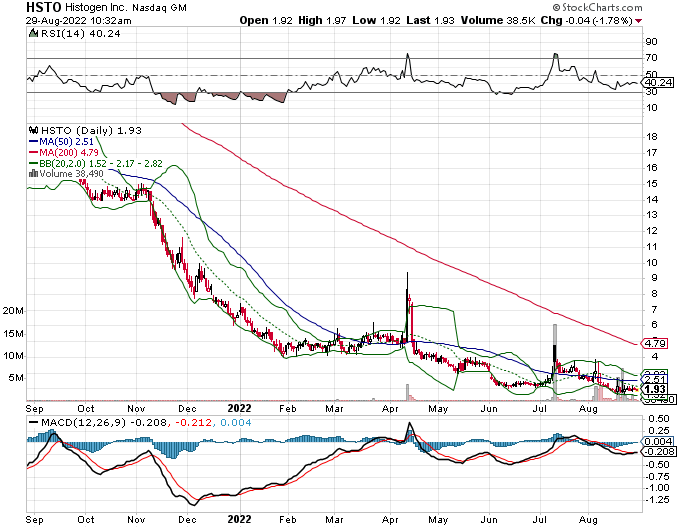Viewport: 678px width, 529px height.
Task: Click the red down-triangle after the Chg value
Action: click(x=639, y=21)
